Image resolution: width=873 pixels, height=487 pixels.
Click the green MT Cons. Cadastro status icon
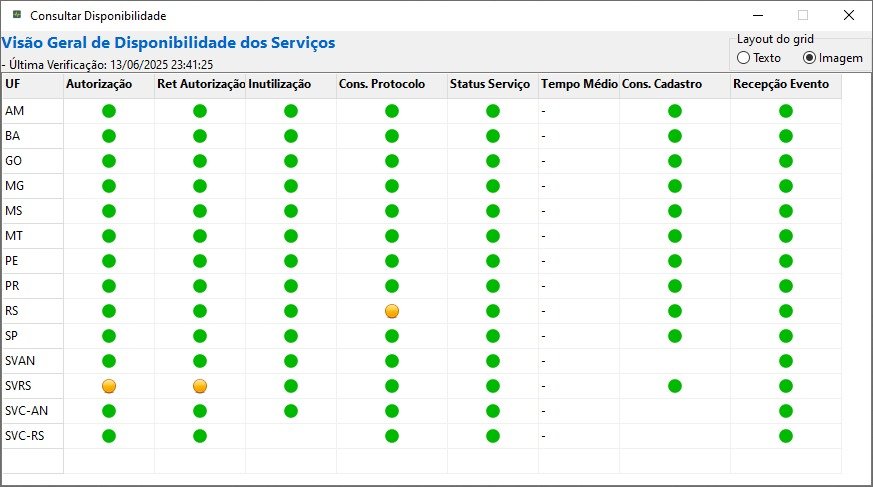[675, 237]
